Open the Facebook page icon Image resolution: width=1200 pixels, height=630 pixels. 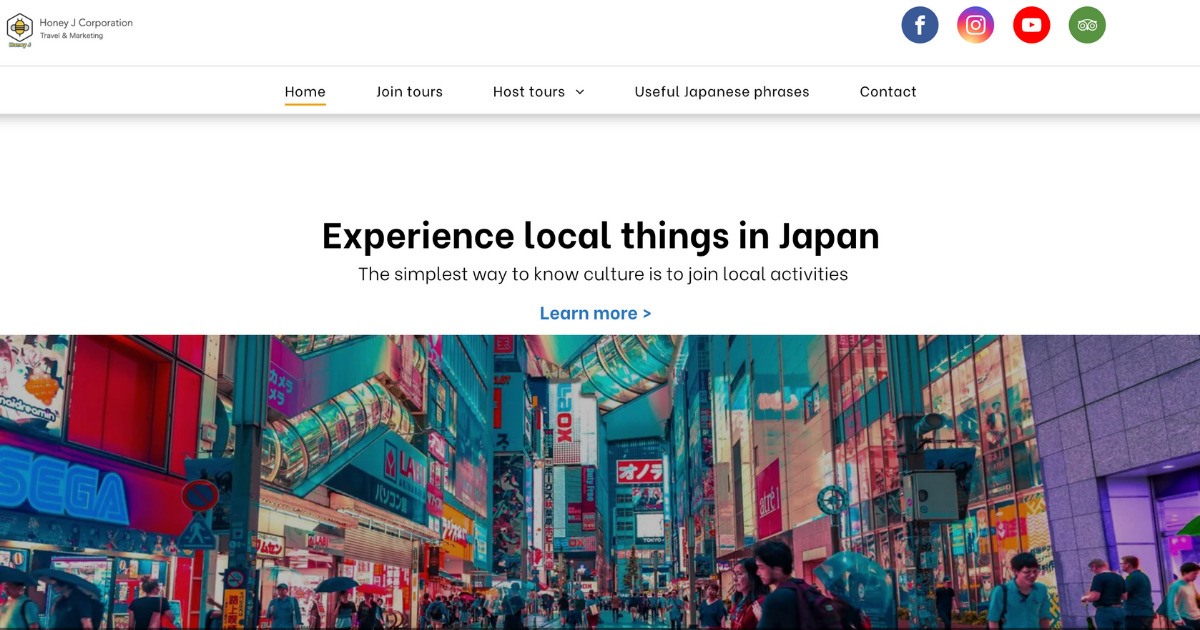pos(919,25)
